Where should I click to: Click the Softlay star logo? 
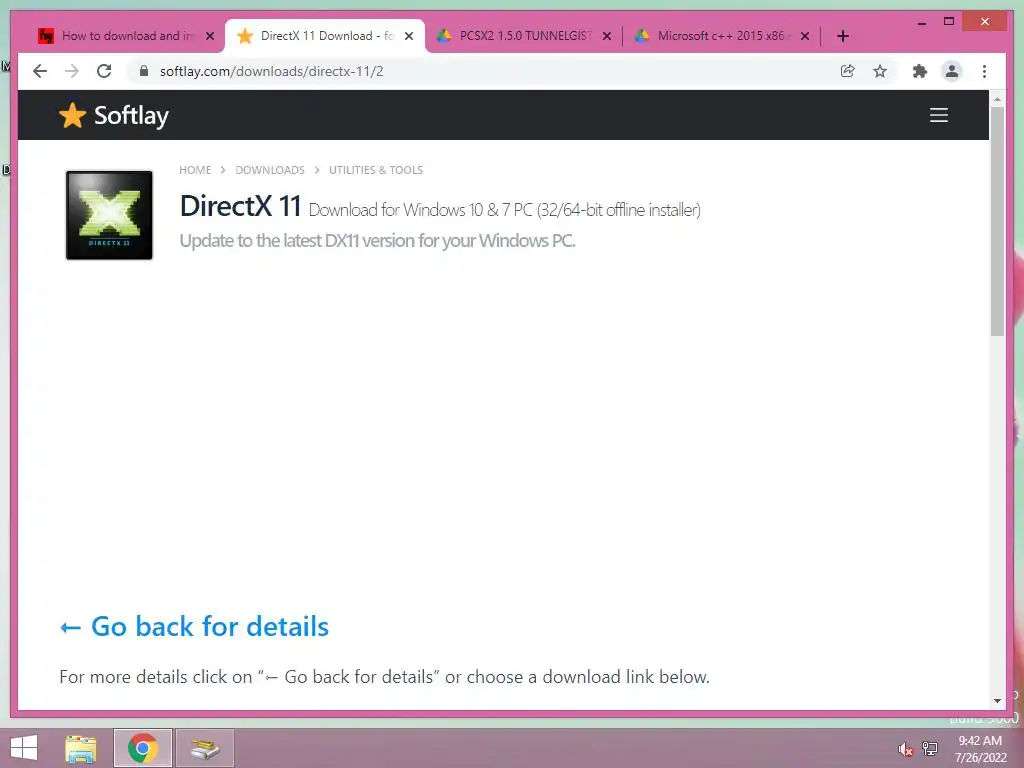tap(72, 116)
